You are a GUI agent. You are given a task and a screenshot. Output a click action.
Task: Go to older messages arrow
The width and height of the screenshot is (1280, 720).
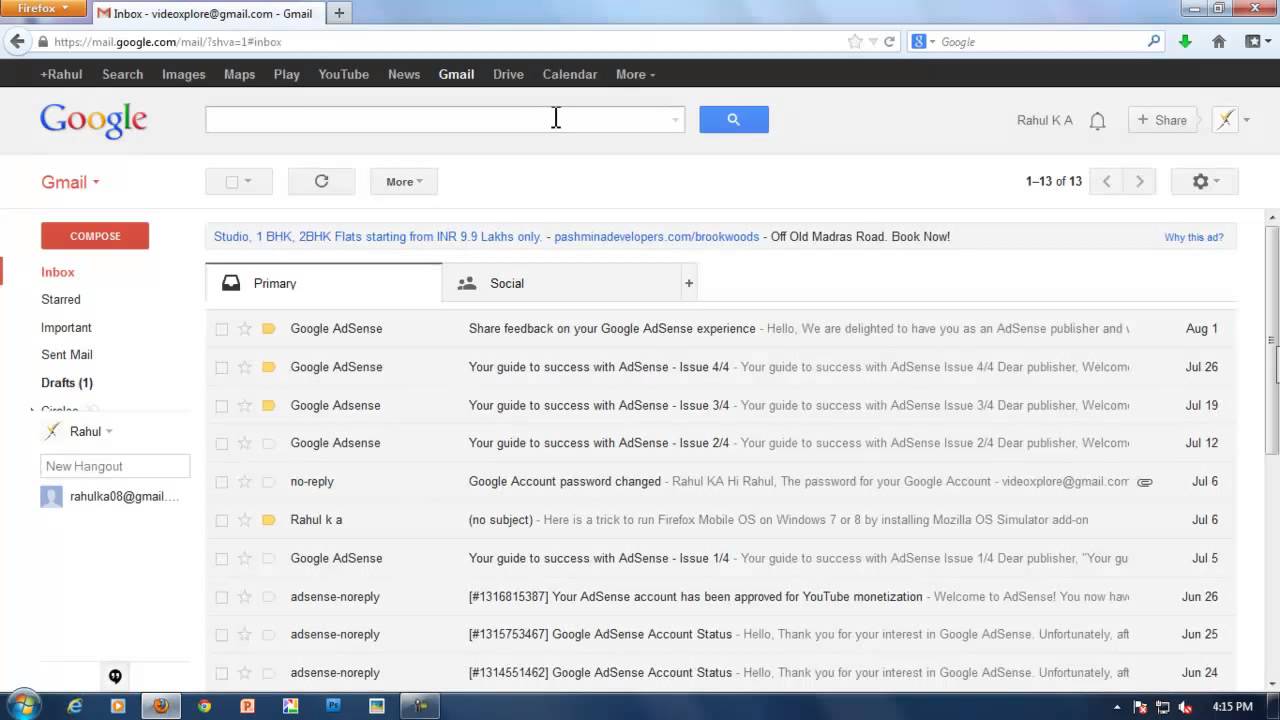pos(1139,181)
